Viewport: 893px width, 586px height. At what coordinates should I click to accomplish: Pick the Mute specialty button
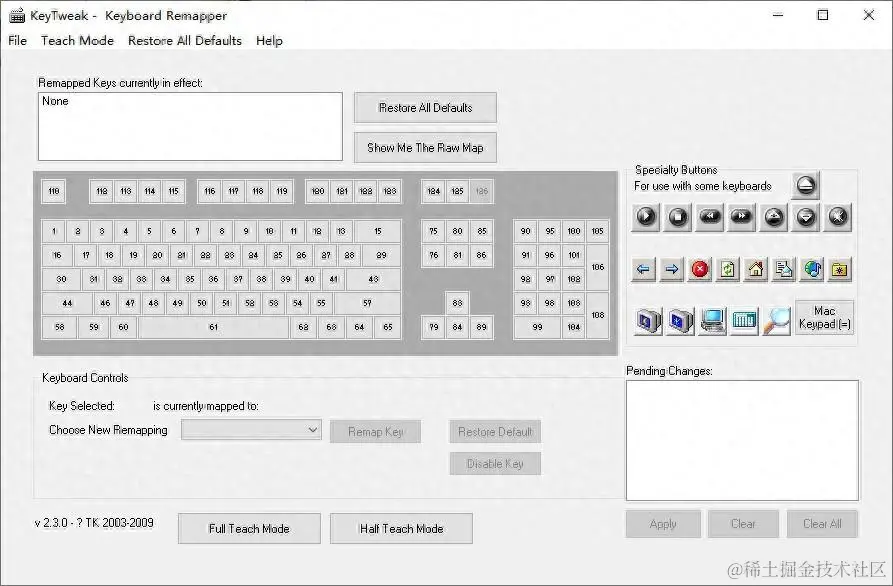click(837, 217)
